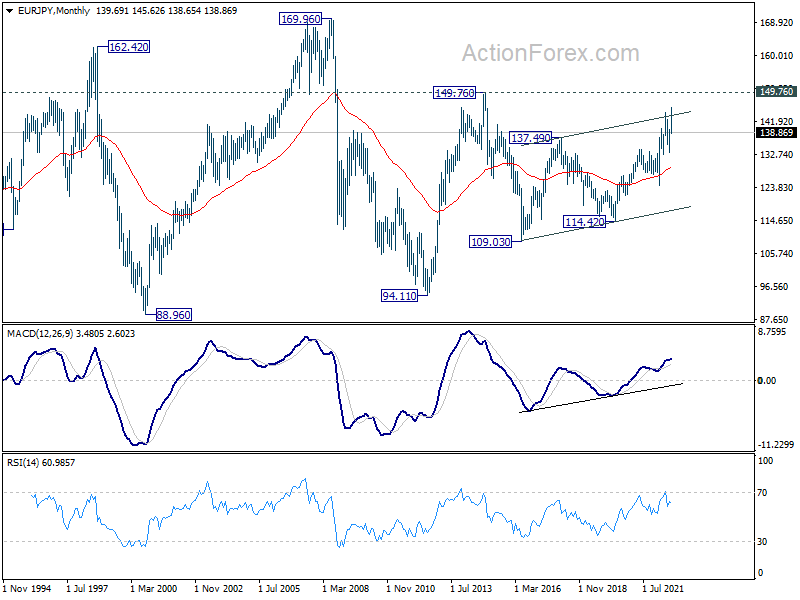
Task: Click the 1 Nov 1994 date marker
Action: click(30, 590)
